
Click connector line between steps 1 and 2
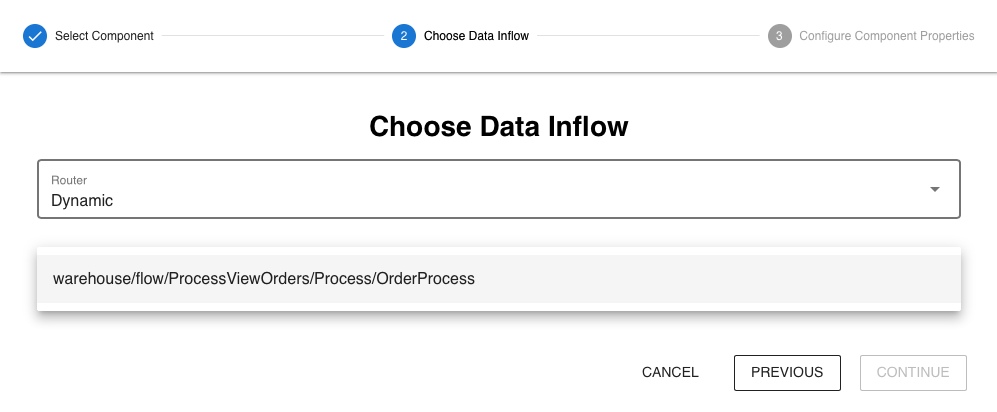[272, 36]
